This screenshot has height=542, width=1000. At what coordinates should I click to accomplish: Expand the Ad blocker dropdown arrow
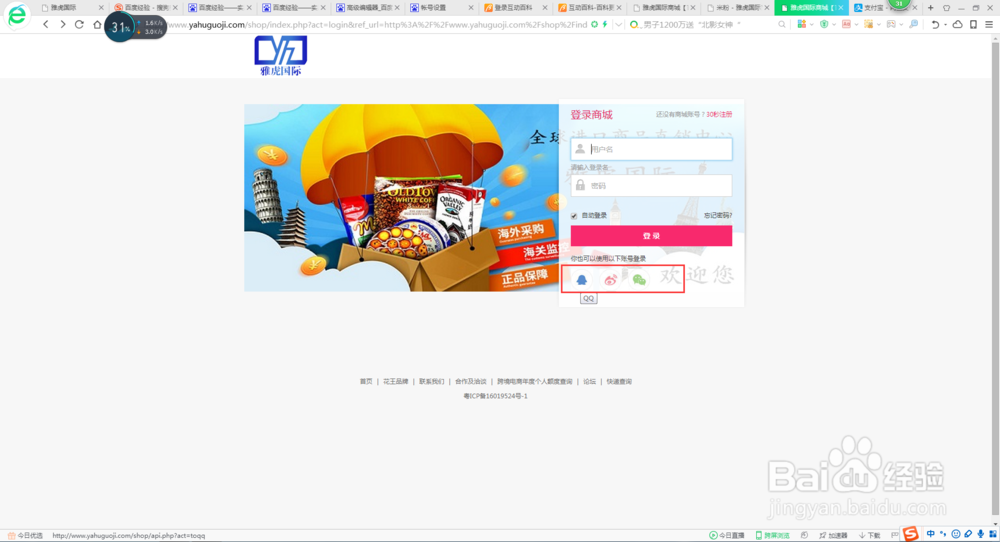[x=856, y=25]
